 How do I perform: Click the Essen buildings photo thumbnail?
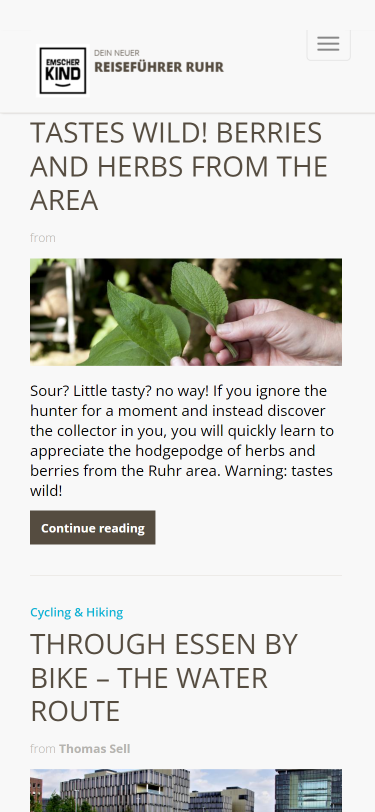(x=186, y=790)
